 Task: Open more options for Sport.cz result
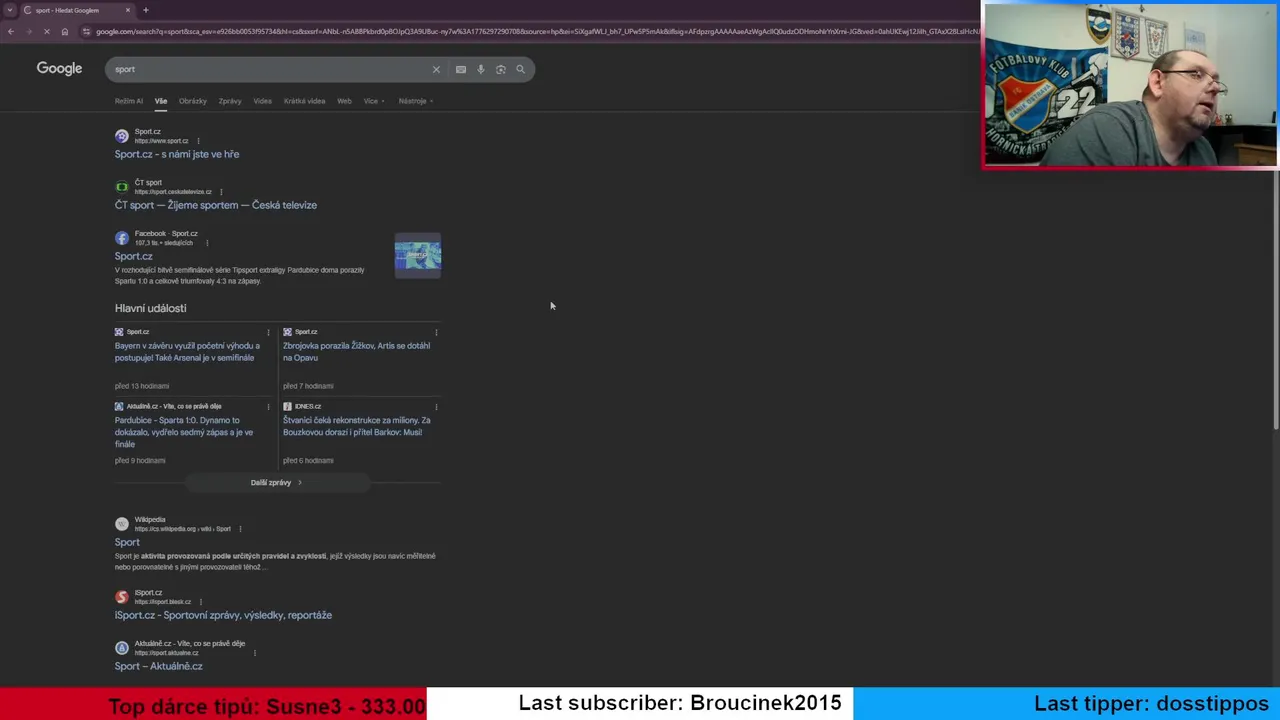point(198,141)
